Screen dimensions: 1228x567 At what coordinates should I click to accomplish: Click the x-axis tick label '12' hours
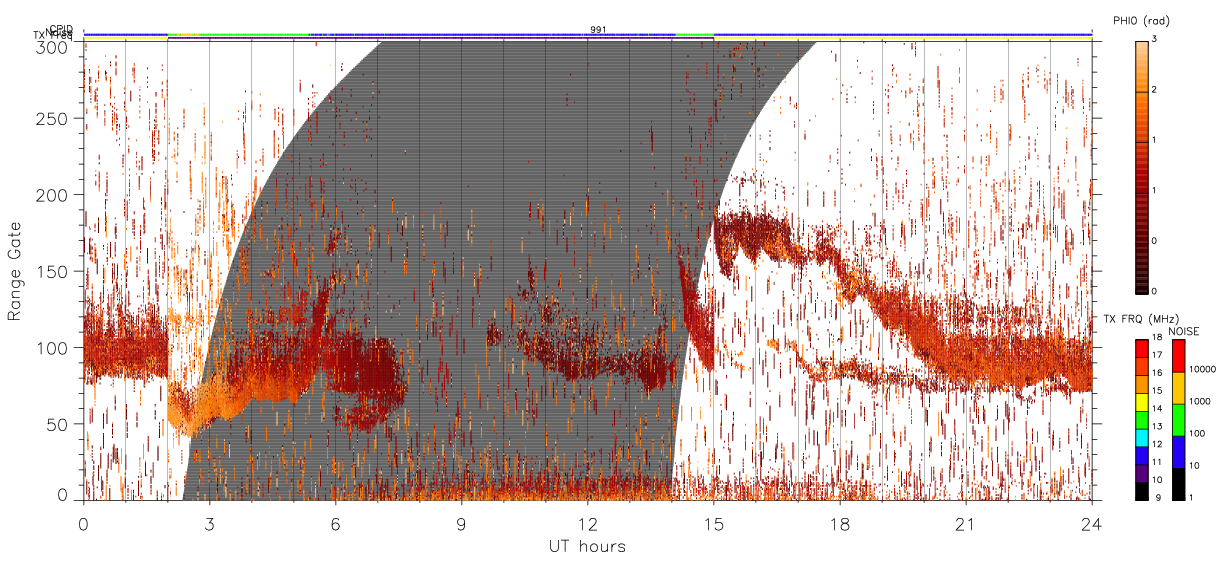588,523
